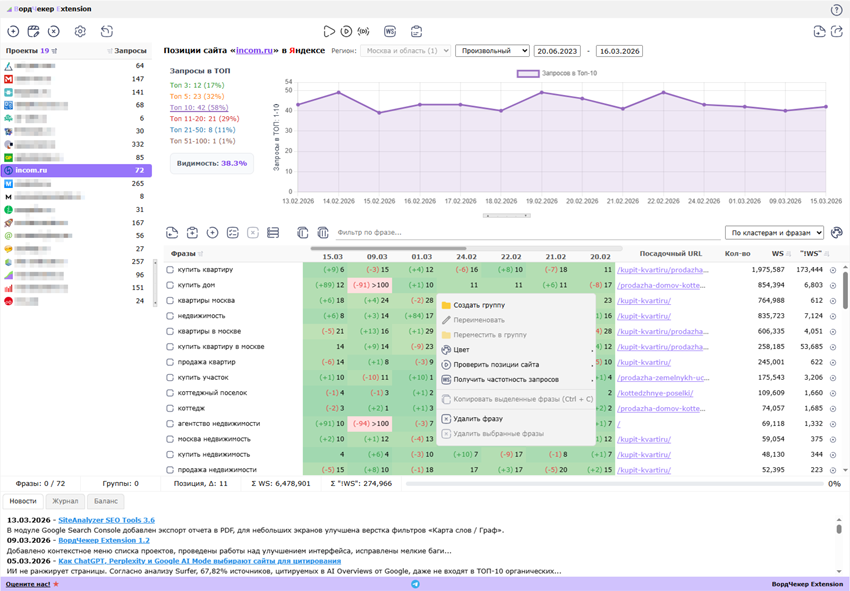The height and width of the screenshot is (591, 850).
Task: Click the palette icon beside cluster dropdown
Action: (x=837, y=233)
